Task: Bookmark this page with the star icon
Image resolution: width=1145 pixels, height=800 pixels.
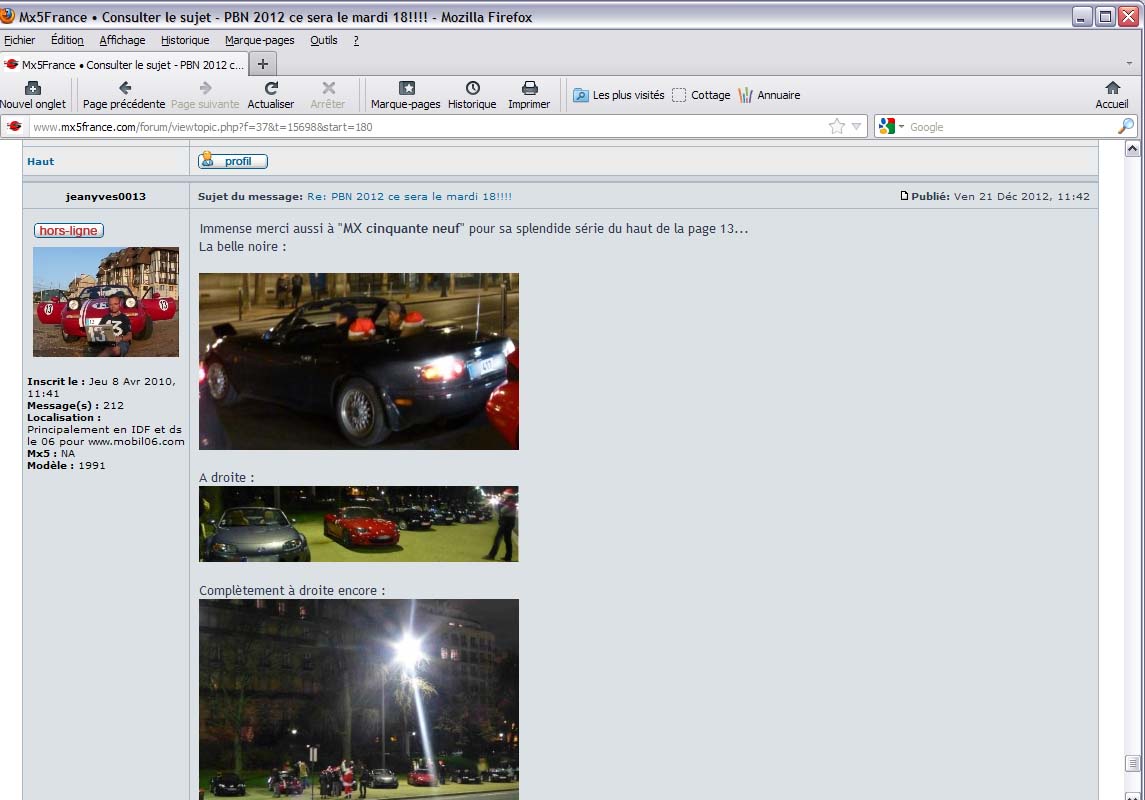Action: pyautogui.click(x=837, y=127)
